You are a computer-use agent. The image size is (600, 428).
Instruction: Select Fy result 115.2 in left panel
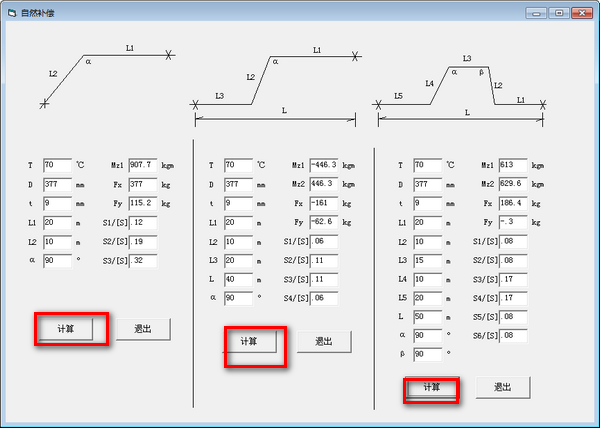pos(143,203)
